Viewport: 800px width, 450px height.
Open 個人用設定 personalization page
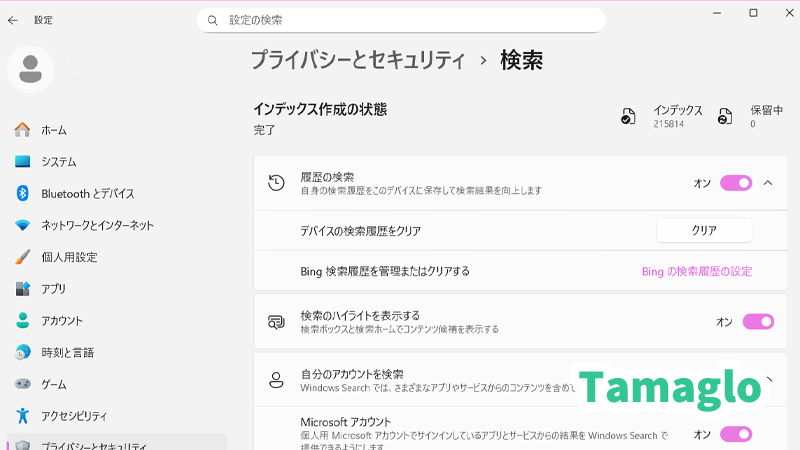point(69,257)
